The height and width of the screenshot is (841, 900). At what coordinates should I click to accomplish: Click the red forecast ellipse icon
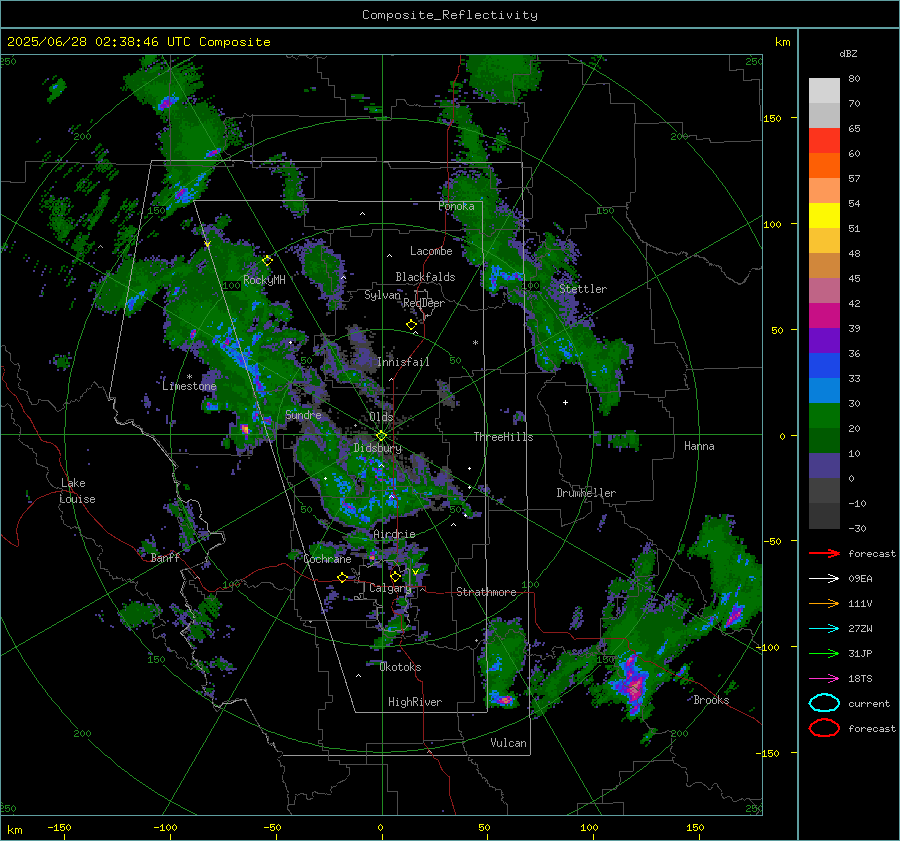[x=824, y=728]
